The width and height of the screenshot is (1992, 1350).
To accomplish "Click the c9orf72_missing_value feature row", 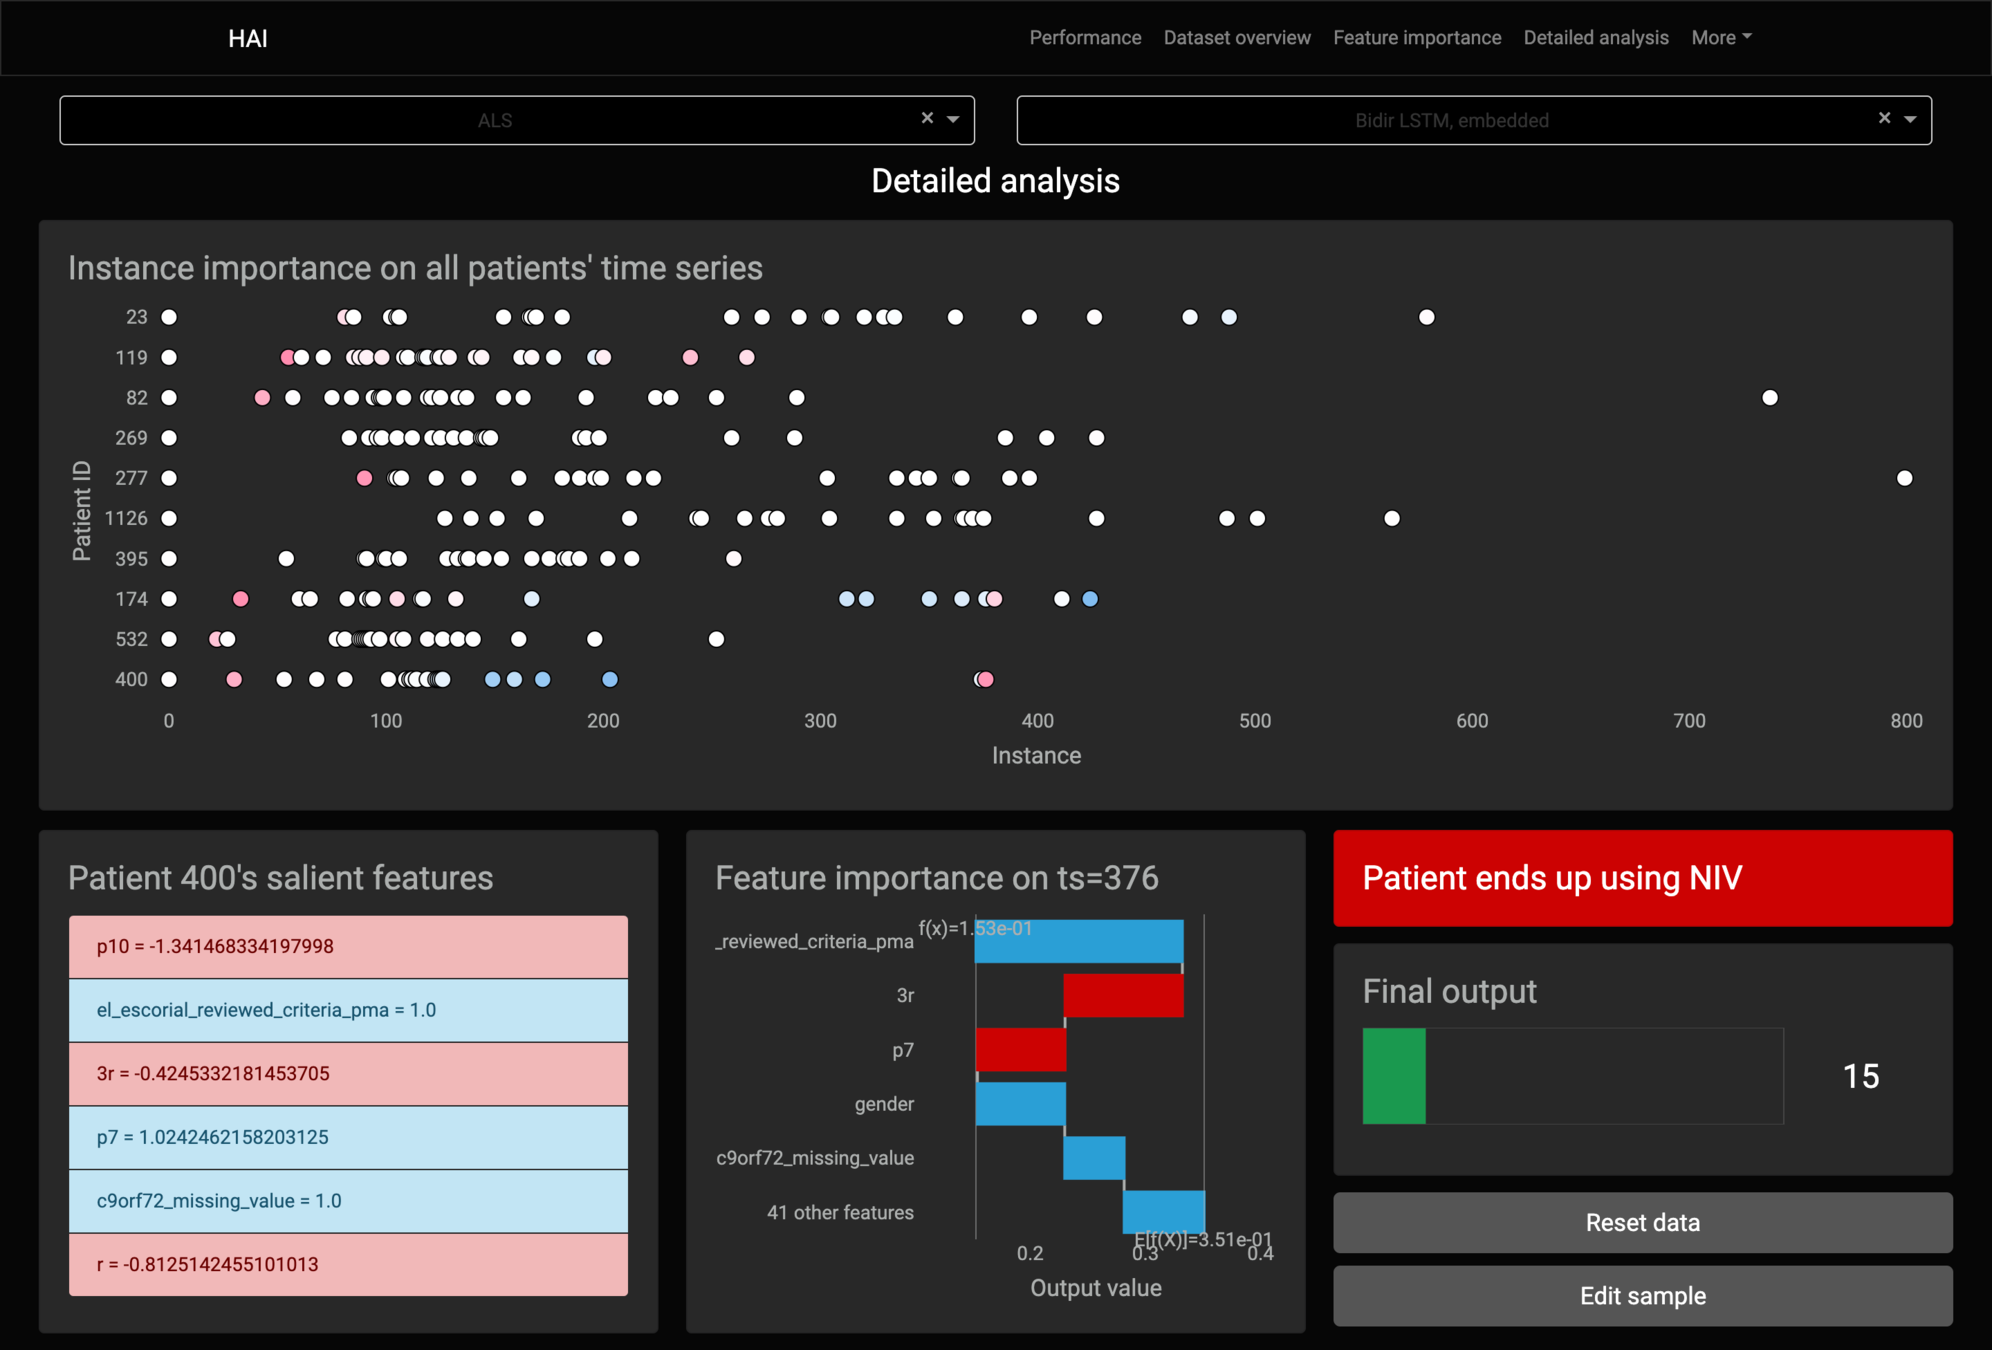I will point(348,1201).
